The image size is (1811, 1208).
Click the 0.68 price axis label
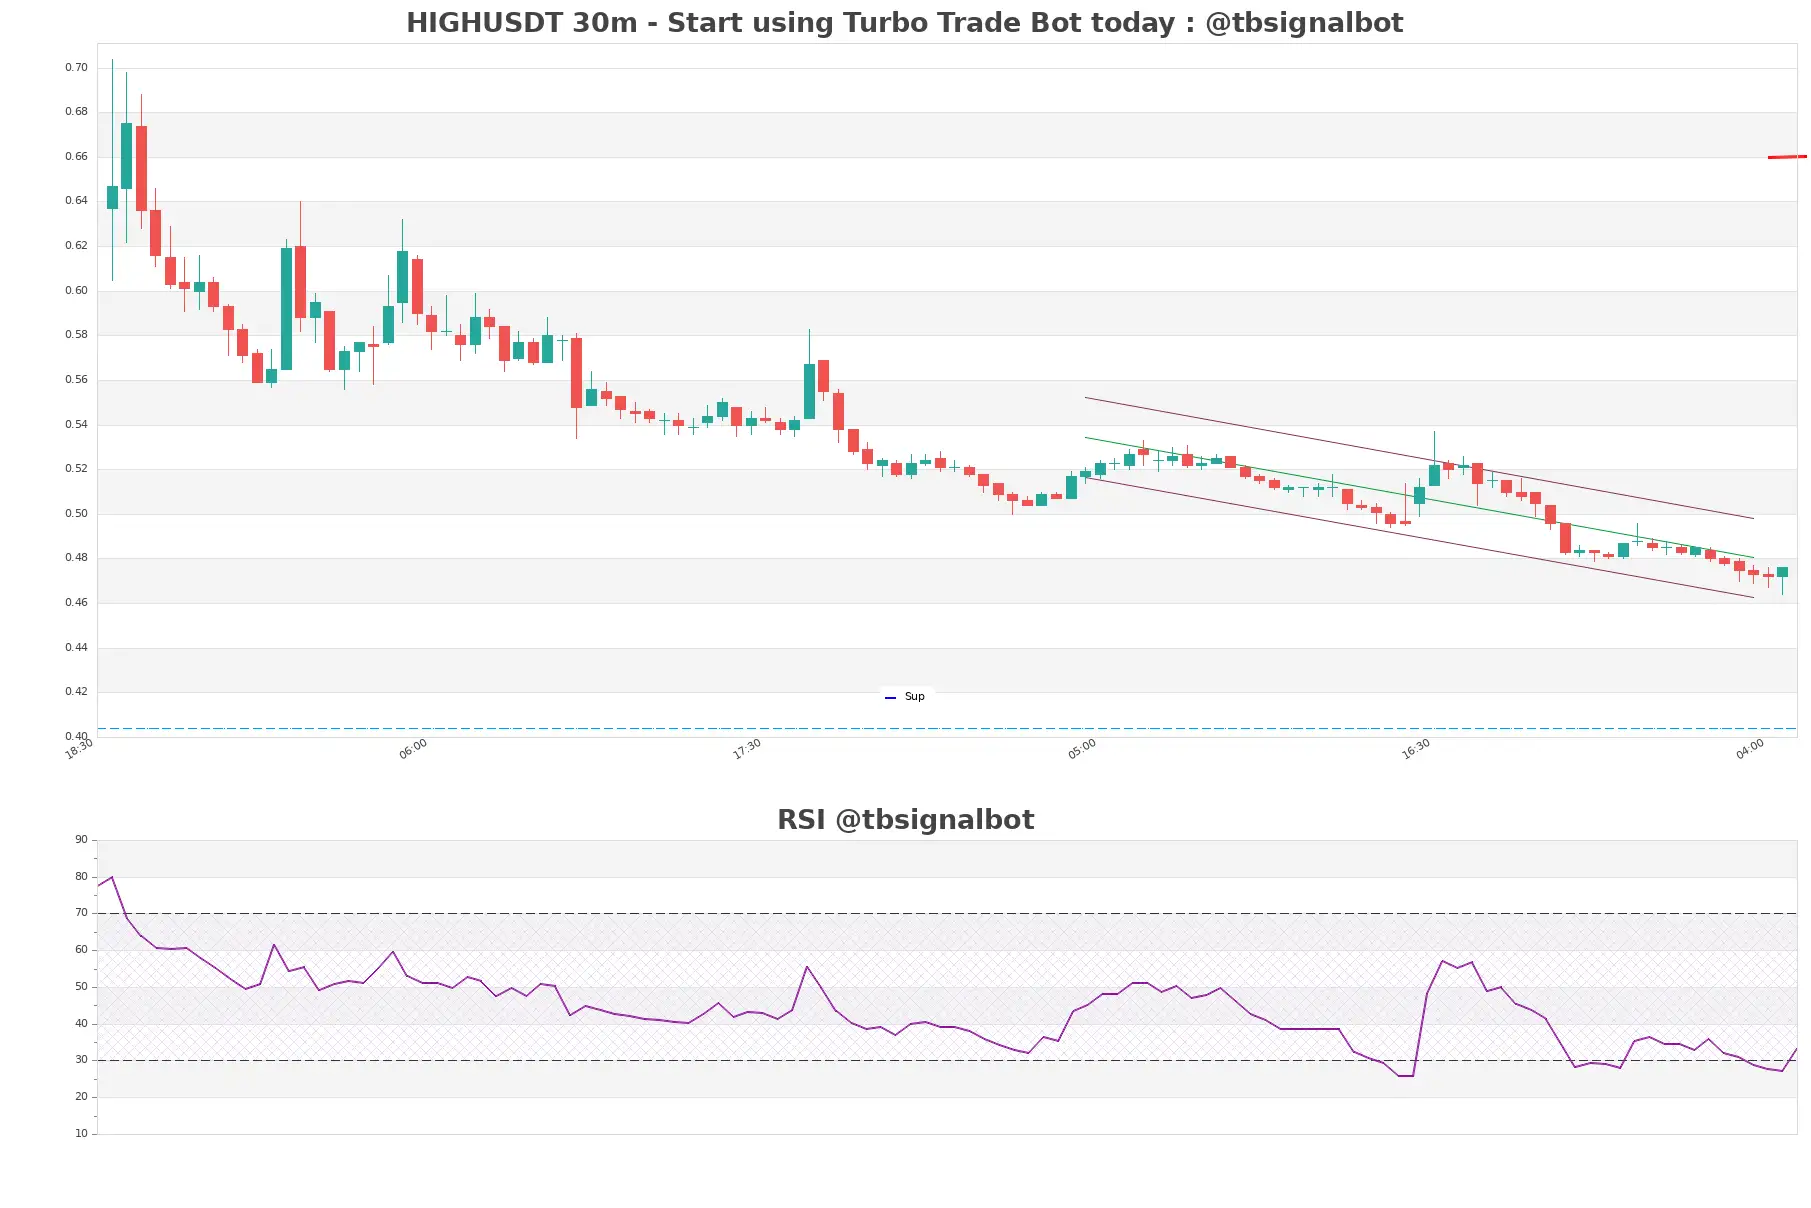coord(76,112)
